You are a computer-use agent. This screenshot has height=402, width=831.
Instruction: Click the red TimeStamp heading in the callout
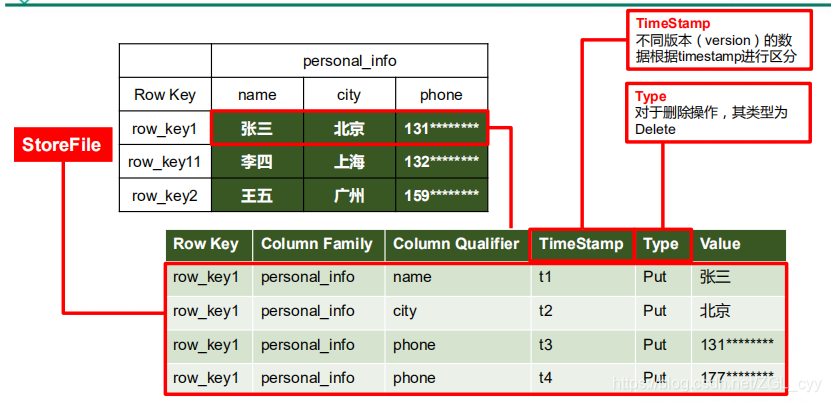coord(673,24)
